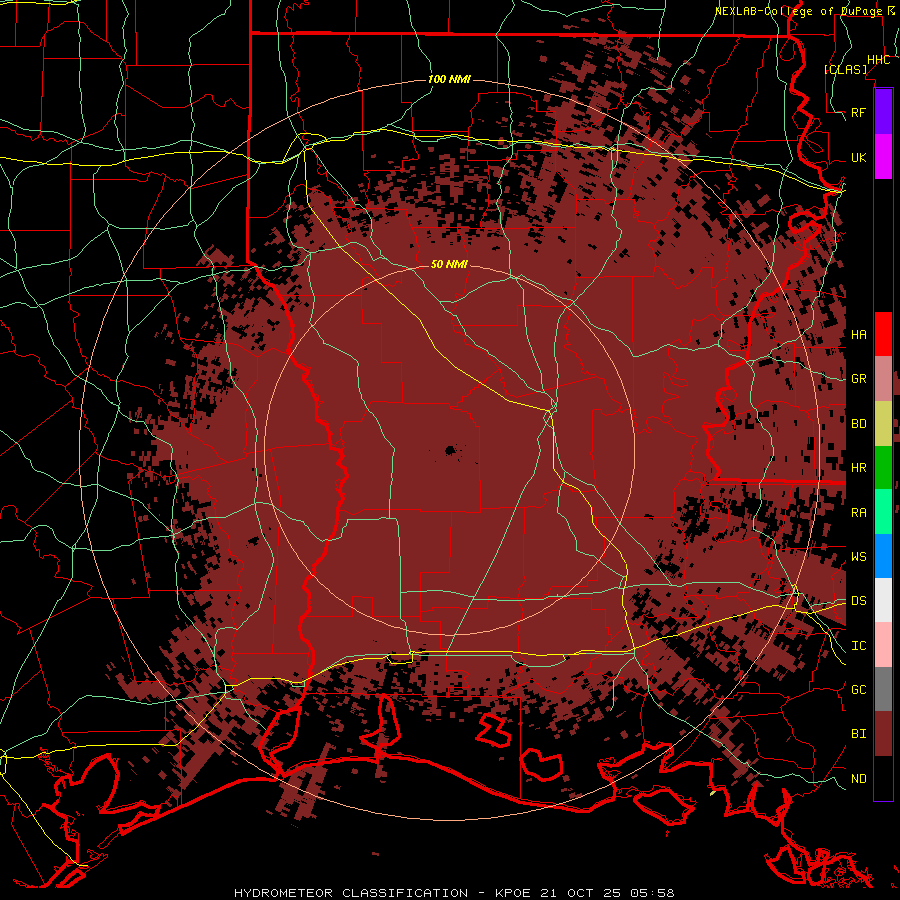Click the UK magenta legend swatch
Screen dimensions: 900x900
[883, 157]
